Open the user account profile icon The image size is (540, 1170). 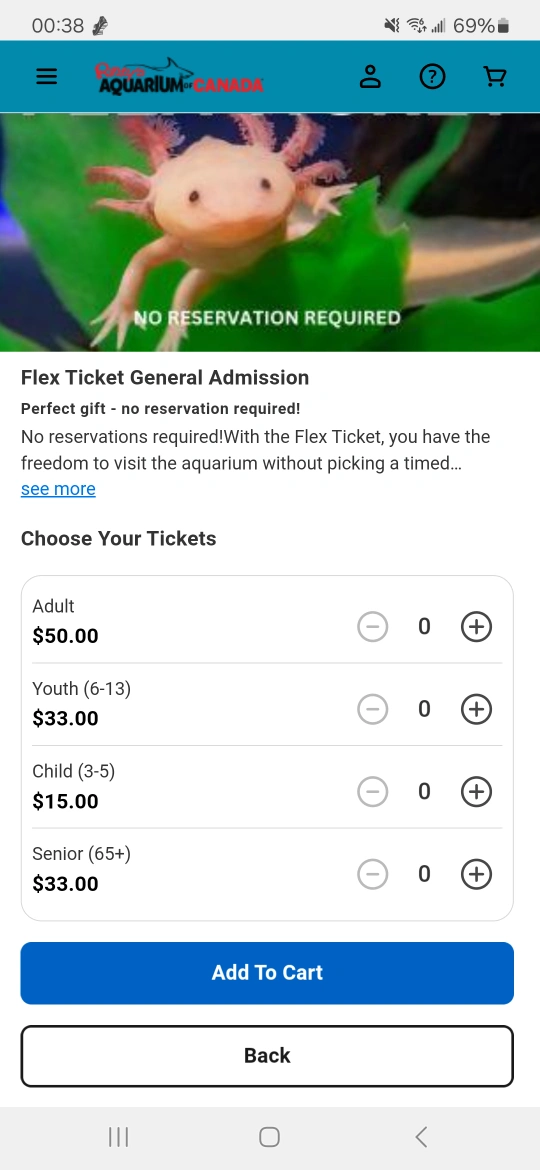pos(371,77)
